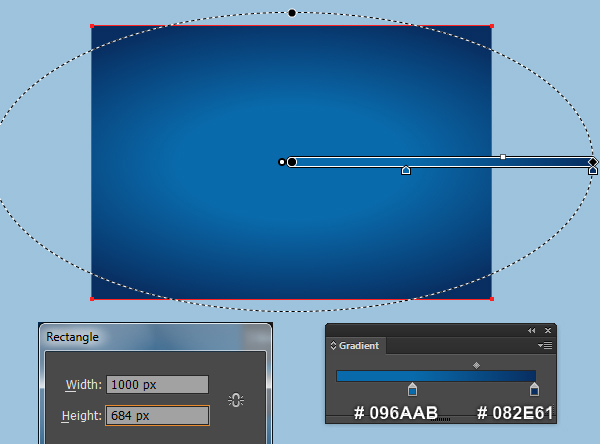Select the rectangle's bottom-right anchor point
This screenshot has width=600, height=444.
[x=492, y=299]
